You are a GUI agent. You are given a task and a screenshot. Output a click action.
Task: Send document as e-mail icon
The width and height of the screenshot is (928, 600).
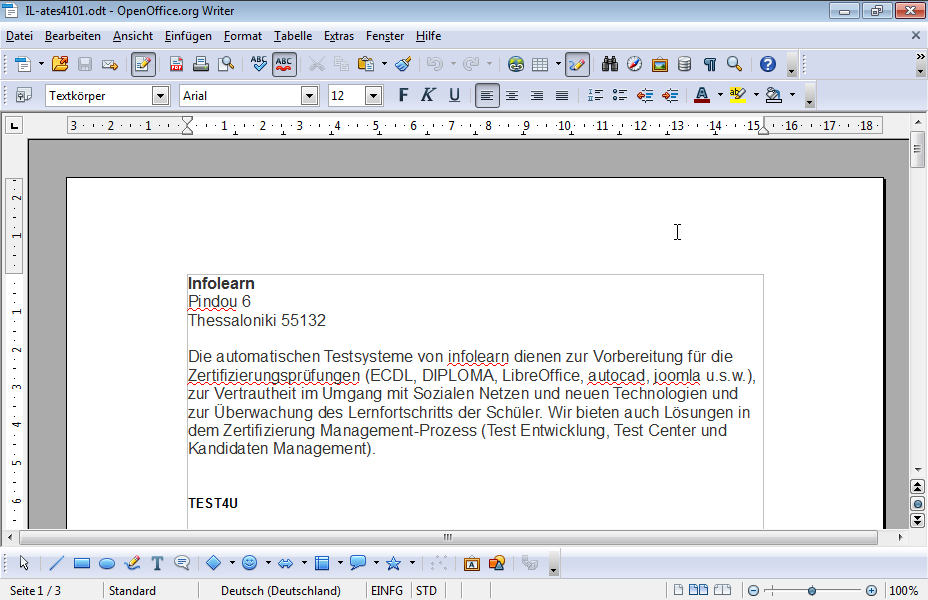pyautogui.click(x=109, y=64)
